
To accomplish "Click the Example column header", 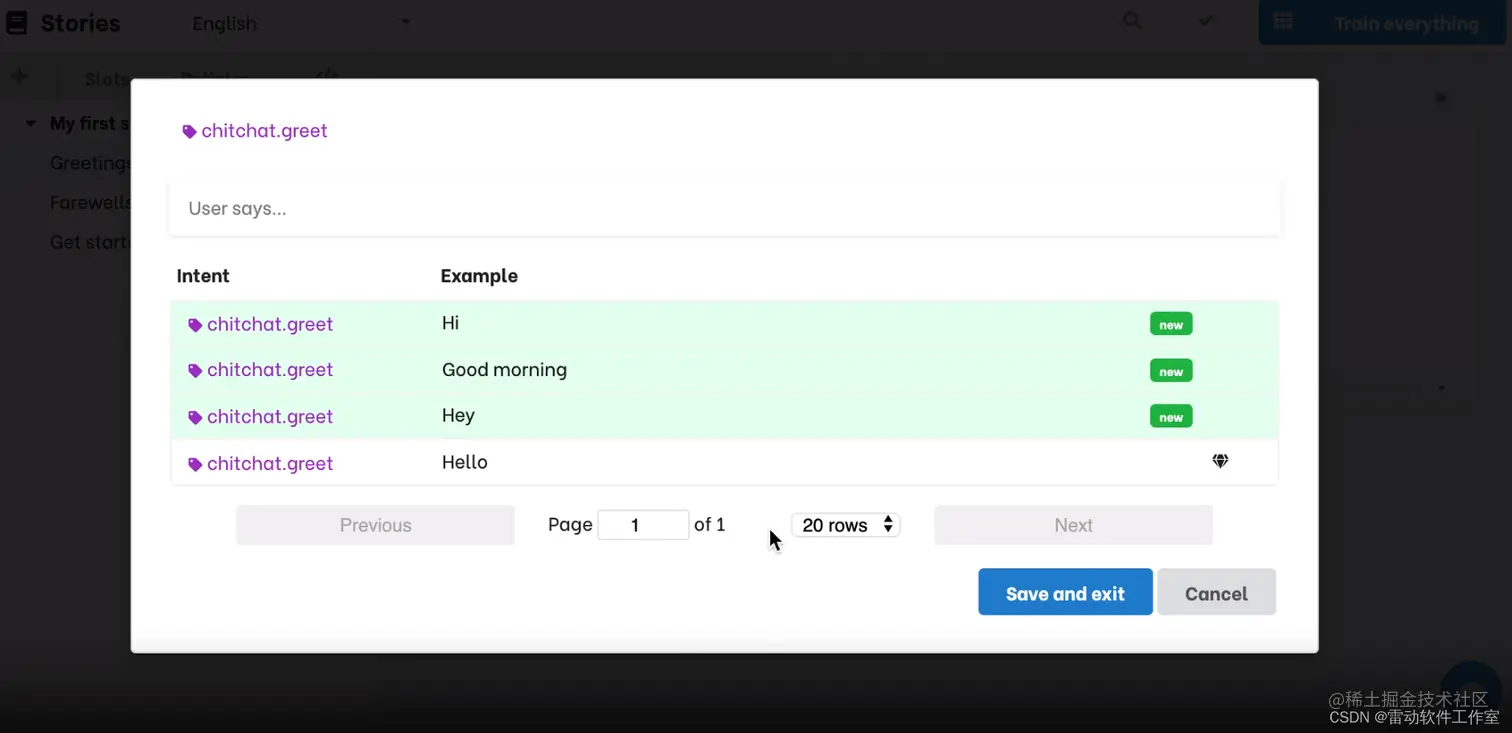I will click(479, 276).
